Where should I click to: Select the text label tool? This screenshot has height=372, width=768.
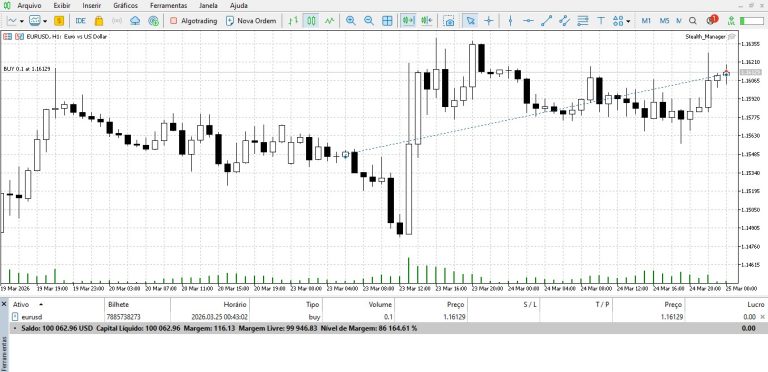coord(601,21)
